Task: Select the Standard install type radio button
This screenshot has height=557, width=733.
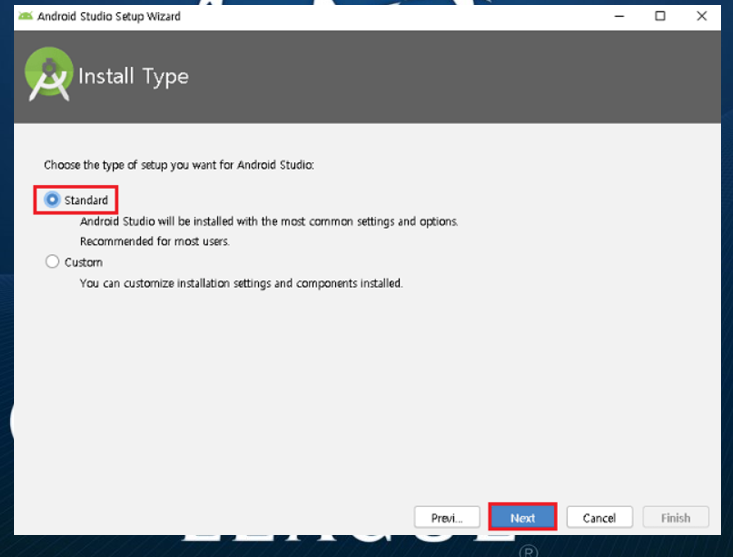Action: [x=52, y=200]
